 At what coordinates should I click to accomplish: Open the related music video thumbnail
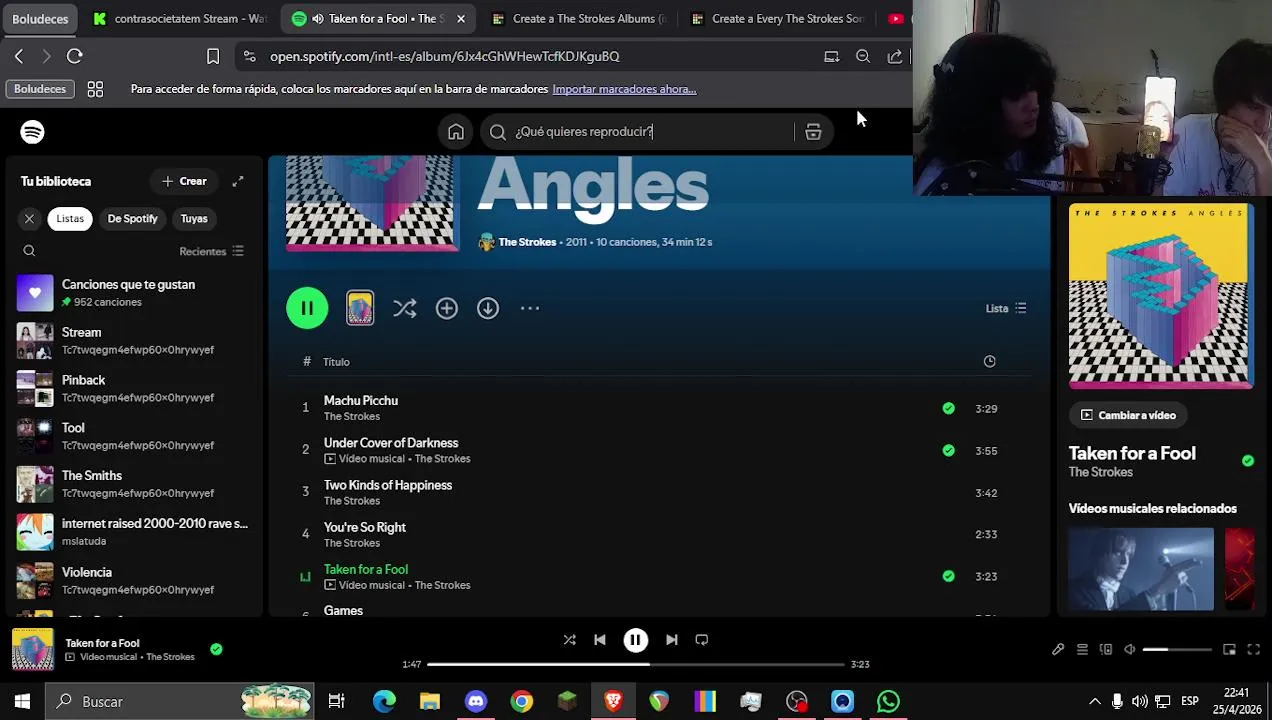click(x=1141, y=569)
